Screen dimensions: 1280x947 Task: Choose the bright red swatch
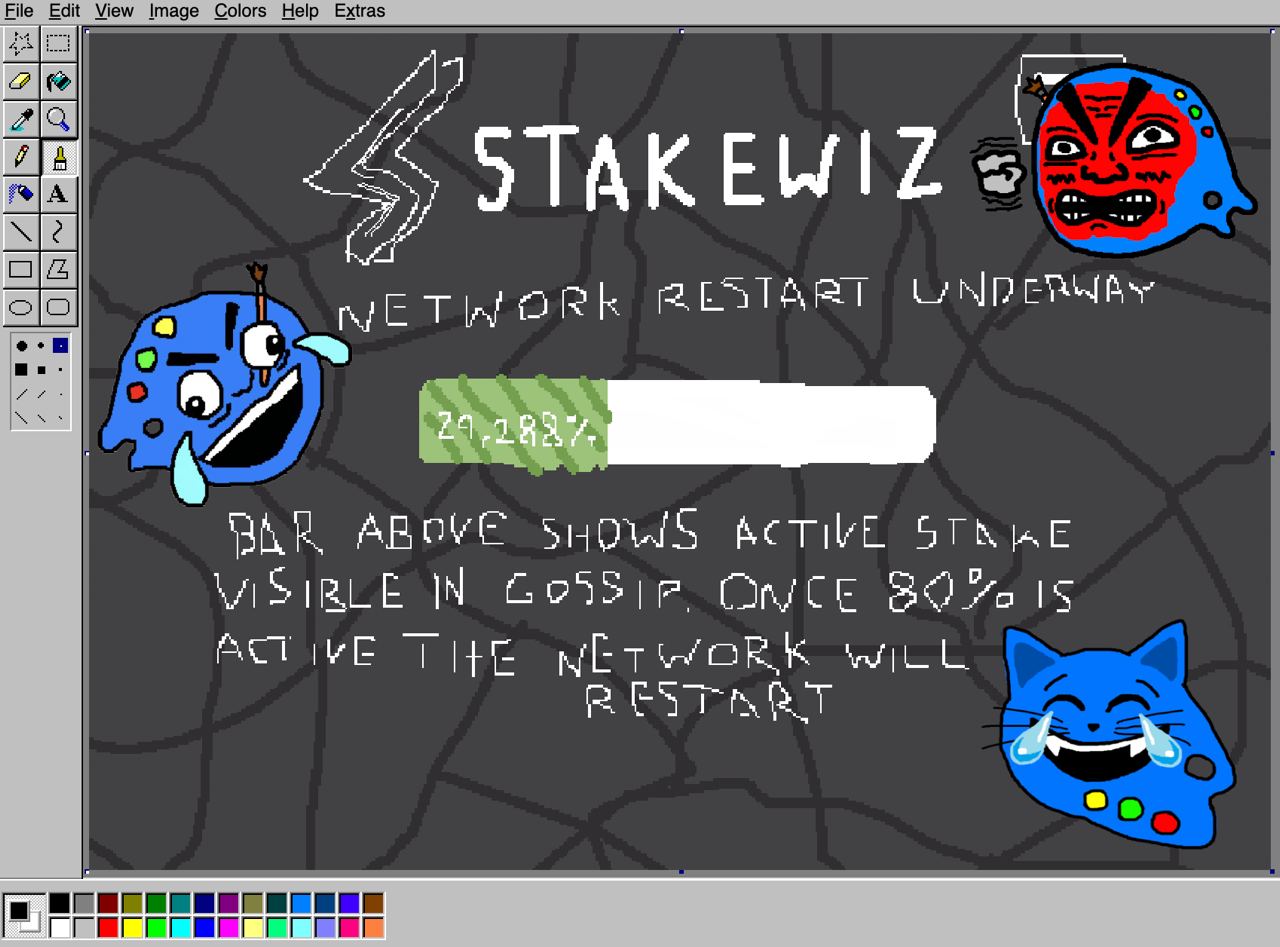[108, 928]
